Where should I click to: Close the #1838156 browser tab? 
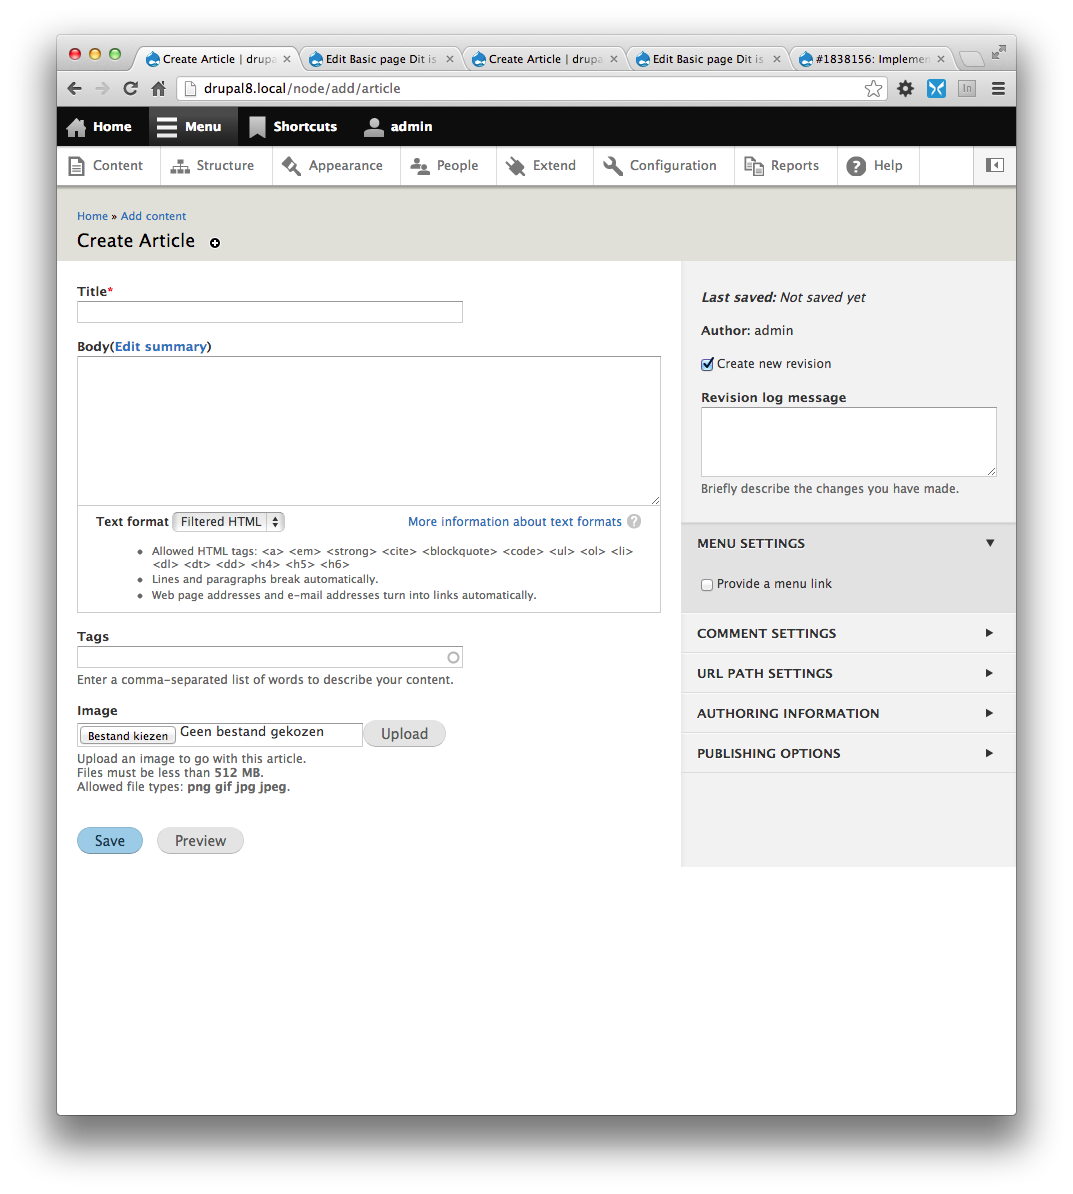click(x=940, y=59)
